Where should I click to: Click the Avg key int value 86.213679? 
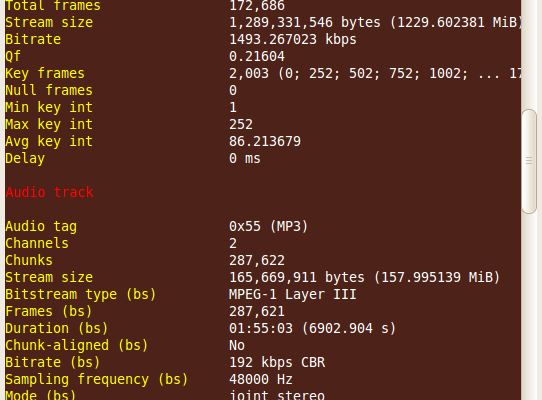265,141
